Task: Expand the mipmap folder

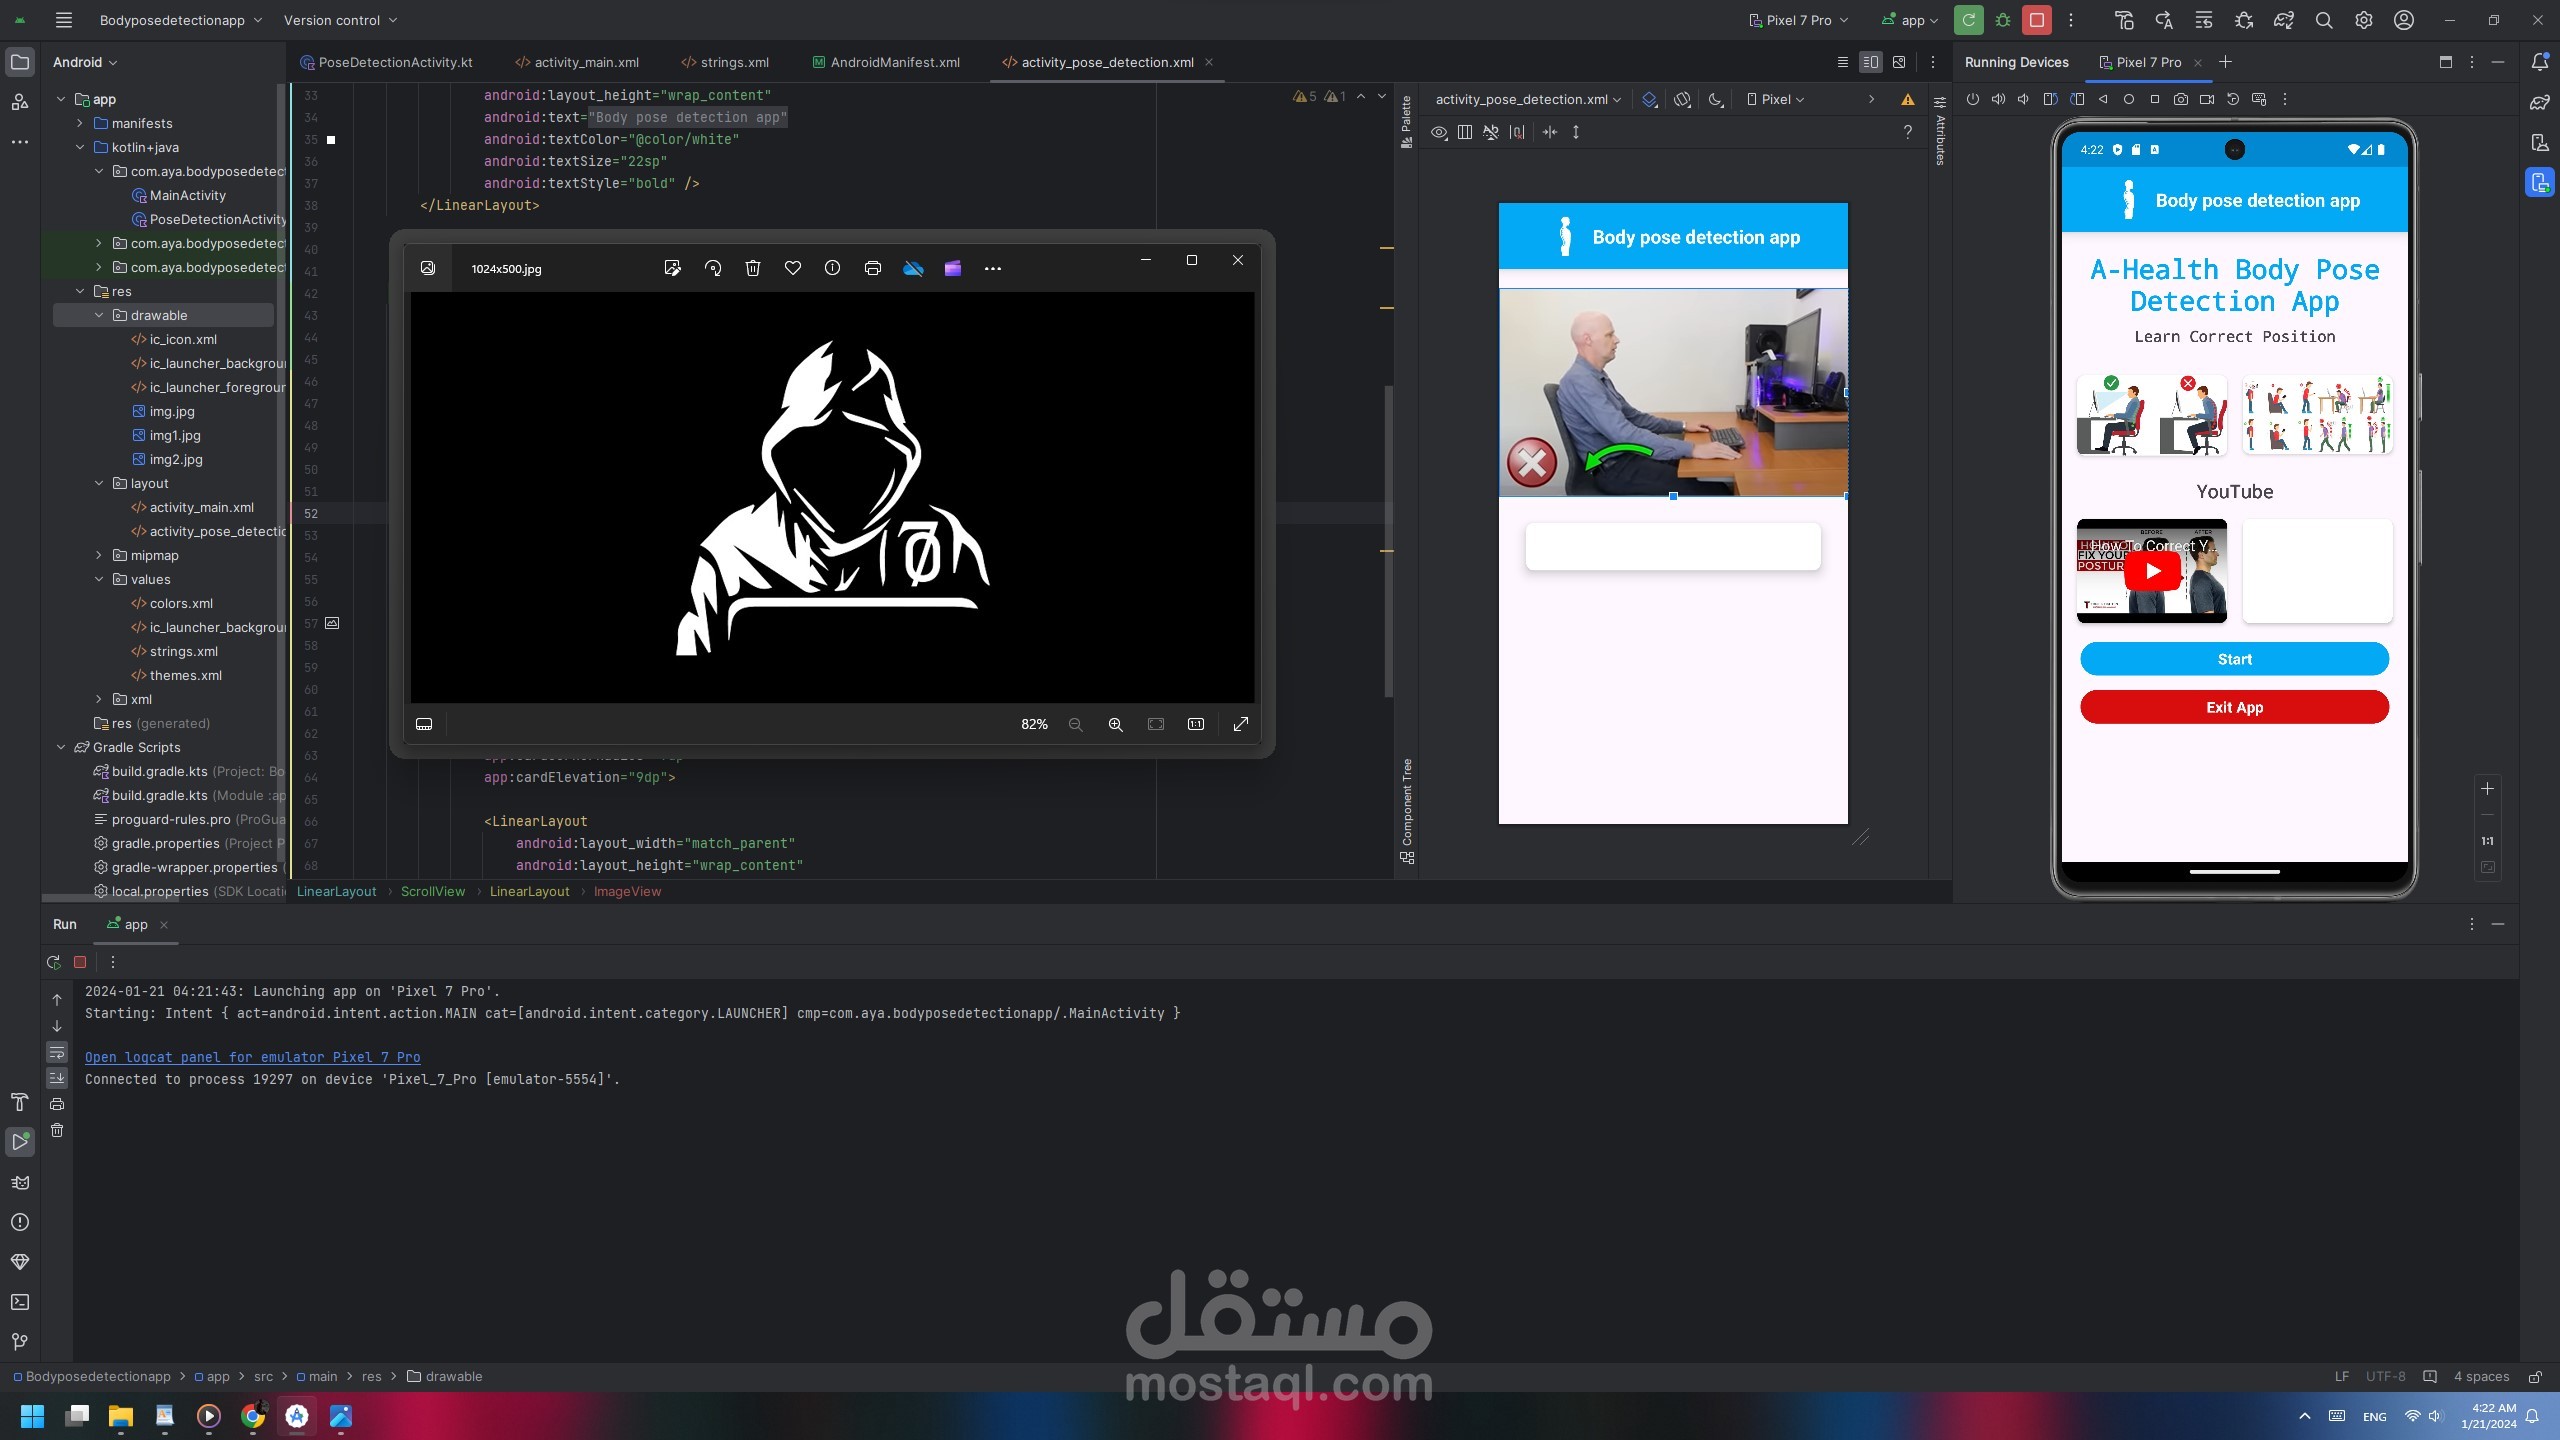Action: pos(99,555)
